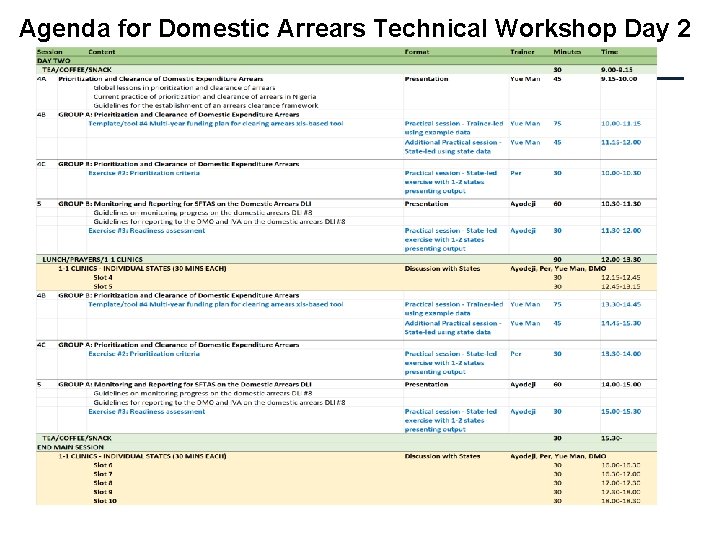Click 'Global lessons in prioritization and clearance of arrears'
The width and height of the screenshot is (720, 540).
(x=184, y=88)
